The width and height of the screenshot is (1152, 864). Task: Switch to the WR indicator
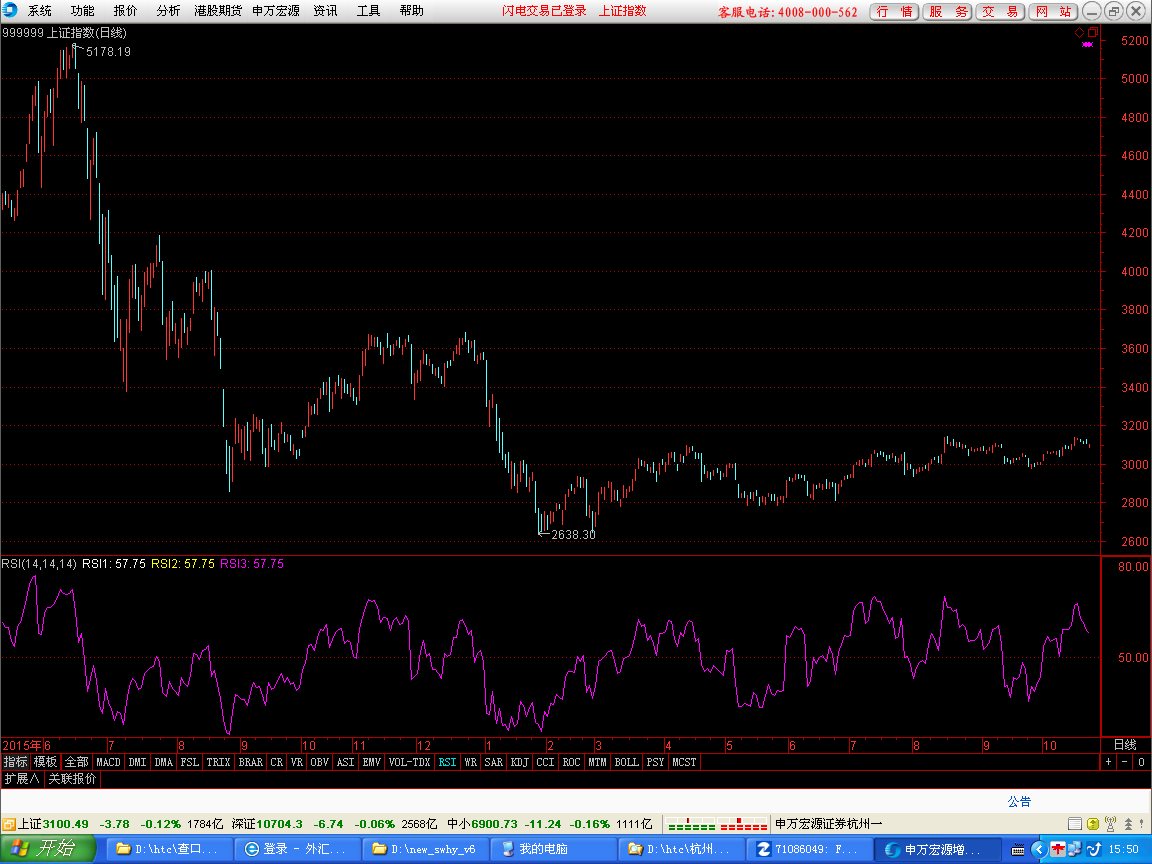click(x=471, y=762)
